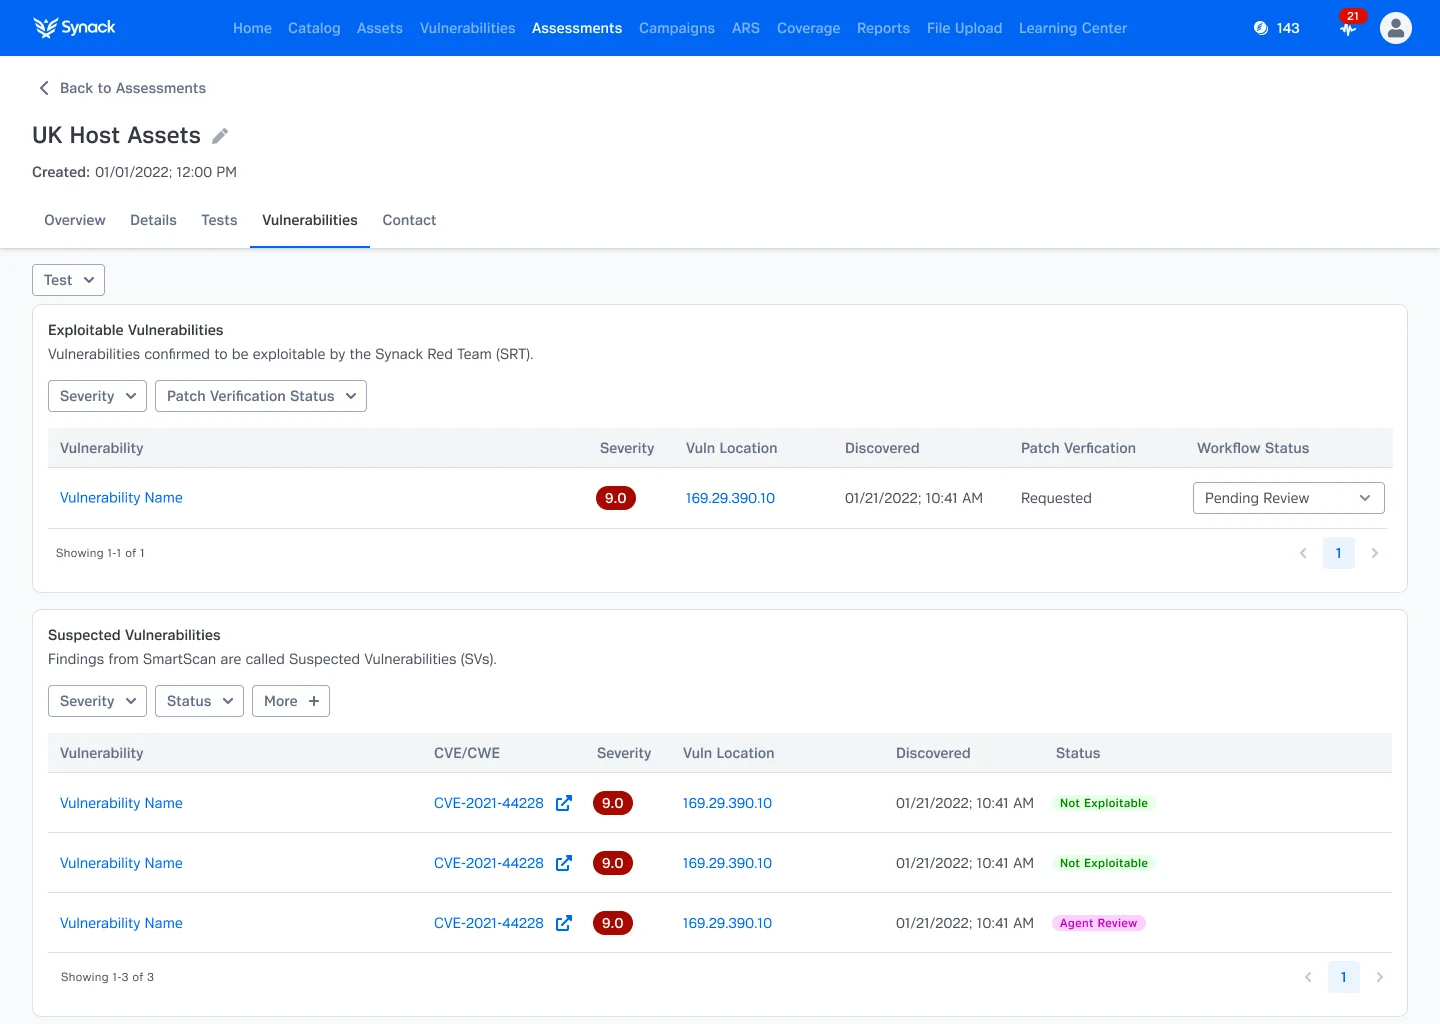The width and height of the screenshot is (1440, 1024).
Task: Open the Vulnerability Name link in the exploitable table
Action: click(121, 498)
